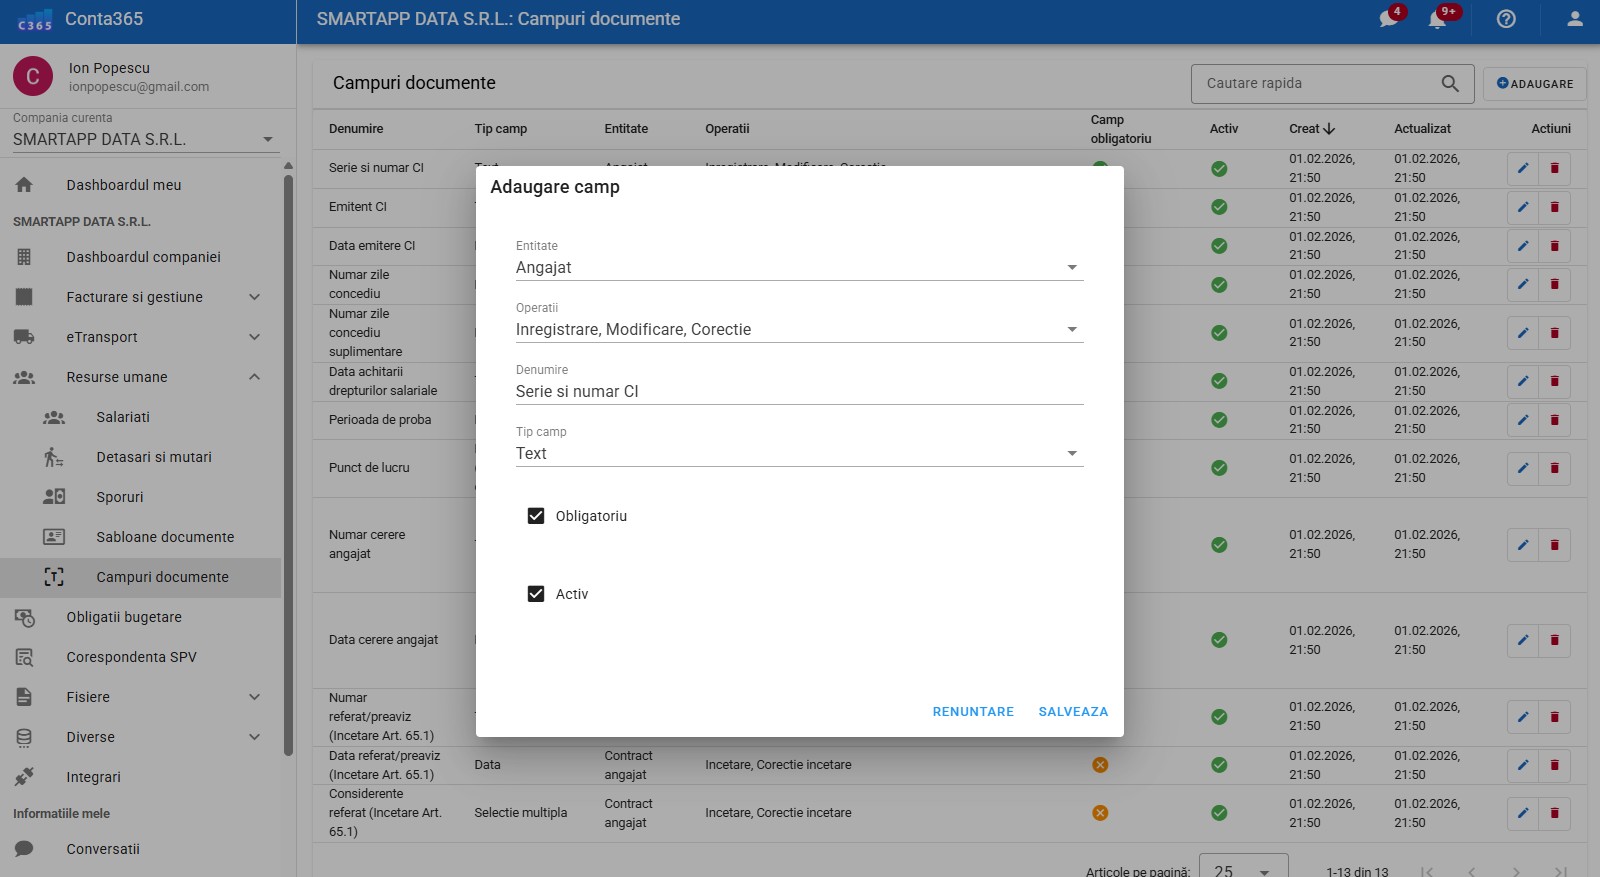Open the chat messages icon in header

(x=1389, y=19)
